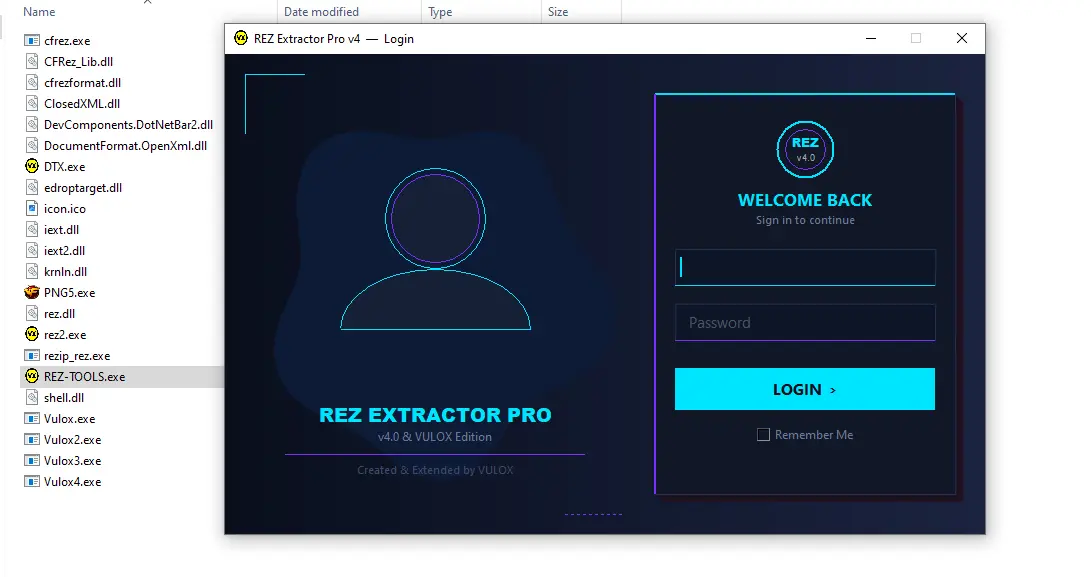Image resolution: width=1091 pixels, height=577 pixels.
Task: Click the krnln.dll file icon
Action: pos(32,271)
